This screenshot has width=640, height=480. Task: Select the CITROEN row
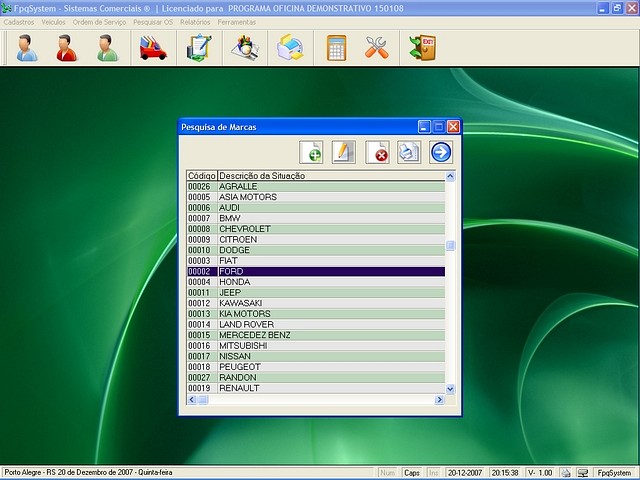point(316,240)
